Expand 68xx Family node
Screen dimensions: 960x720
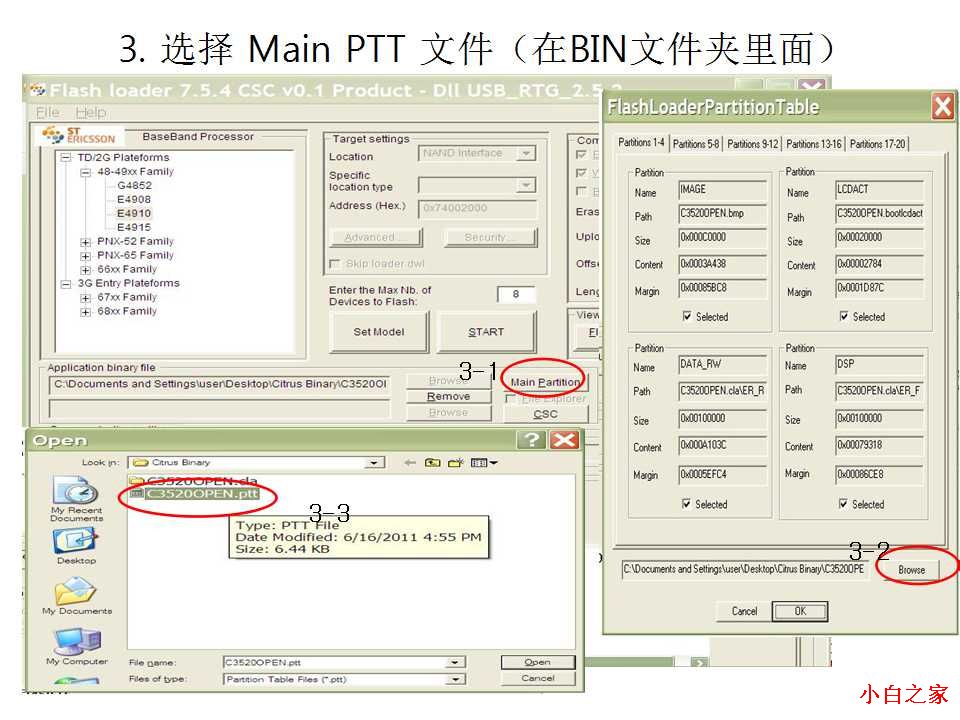tap(85, 312)
